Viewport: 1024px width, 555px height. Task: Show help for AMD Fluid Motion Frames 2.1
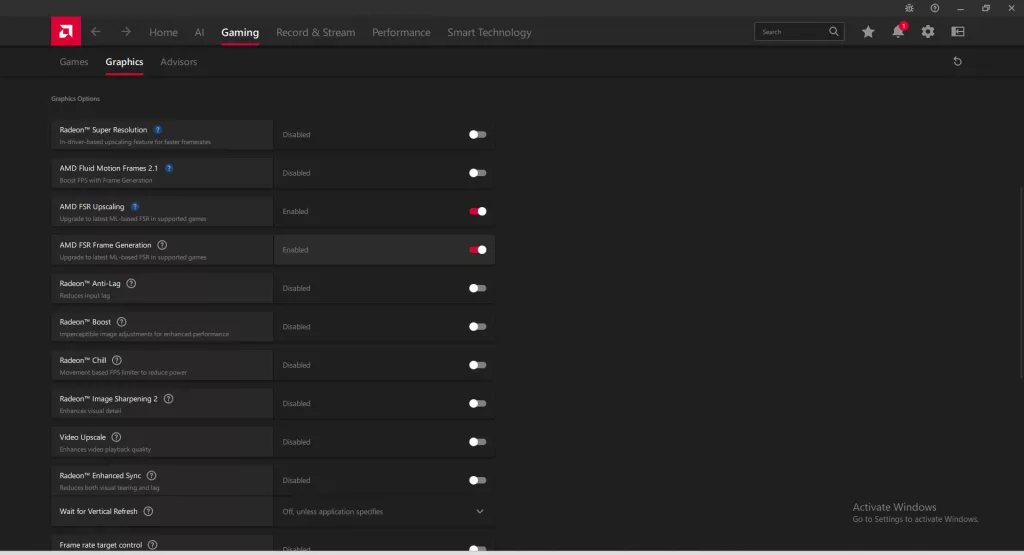[x=168, y=168]
